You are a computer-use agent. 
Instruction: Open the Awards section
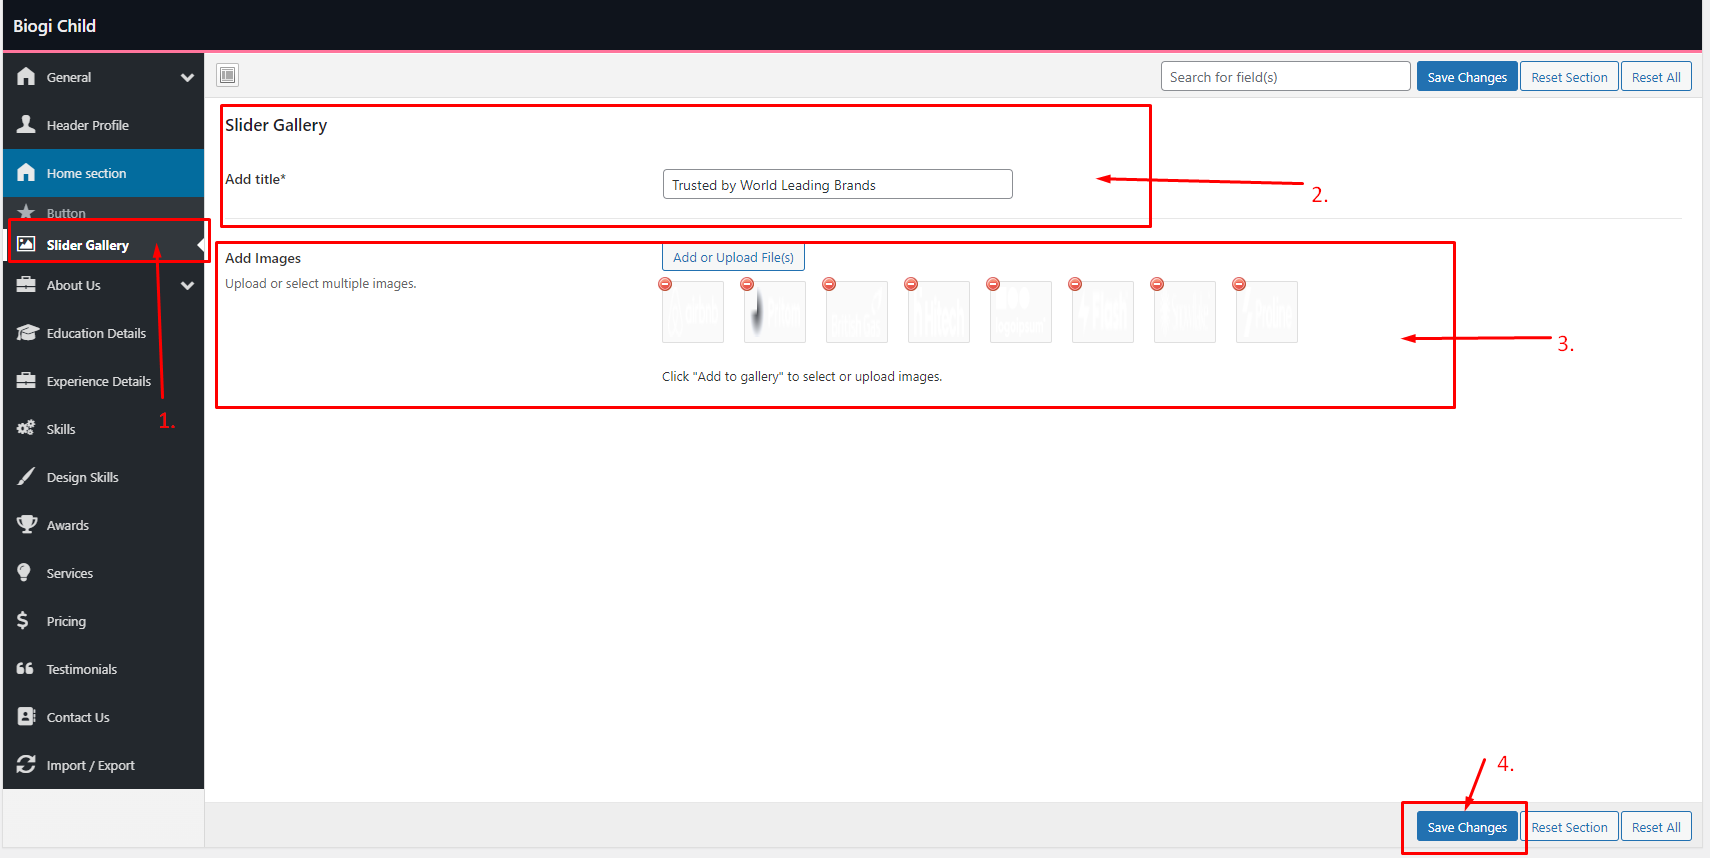[104, 525]
